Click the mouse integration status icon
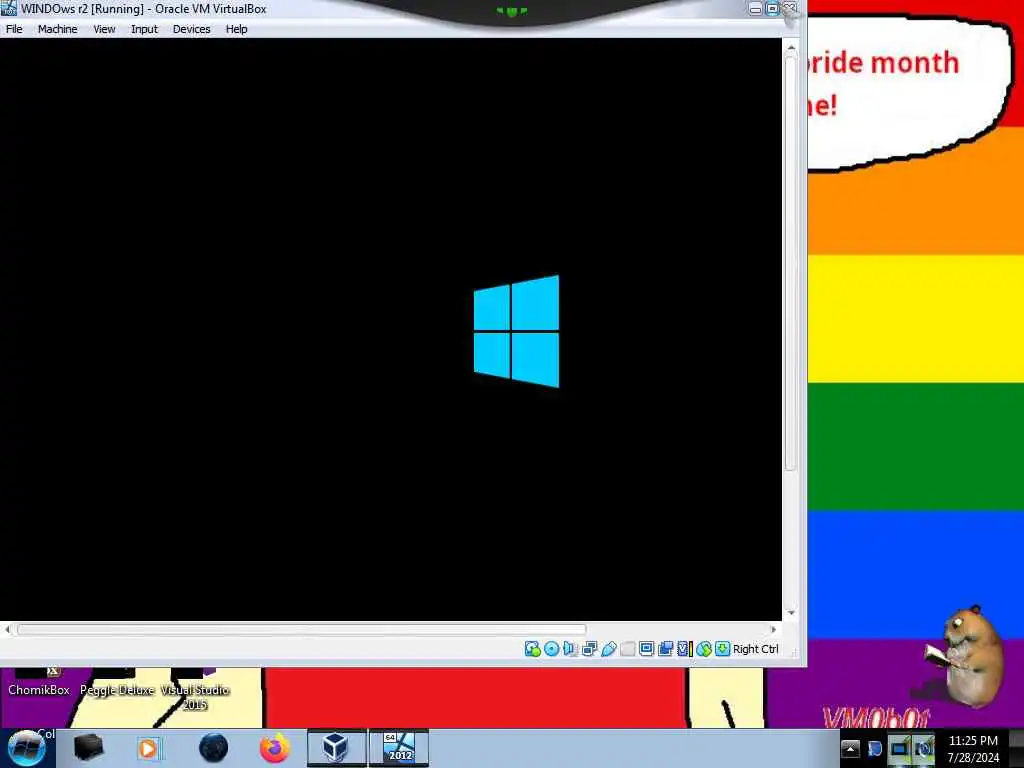 point(703,648)
